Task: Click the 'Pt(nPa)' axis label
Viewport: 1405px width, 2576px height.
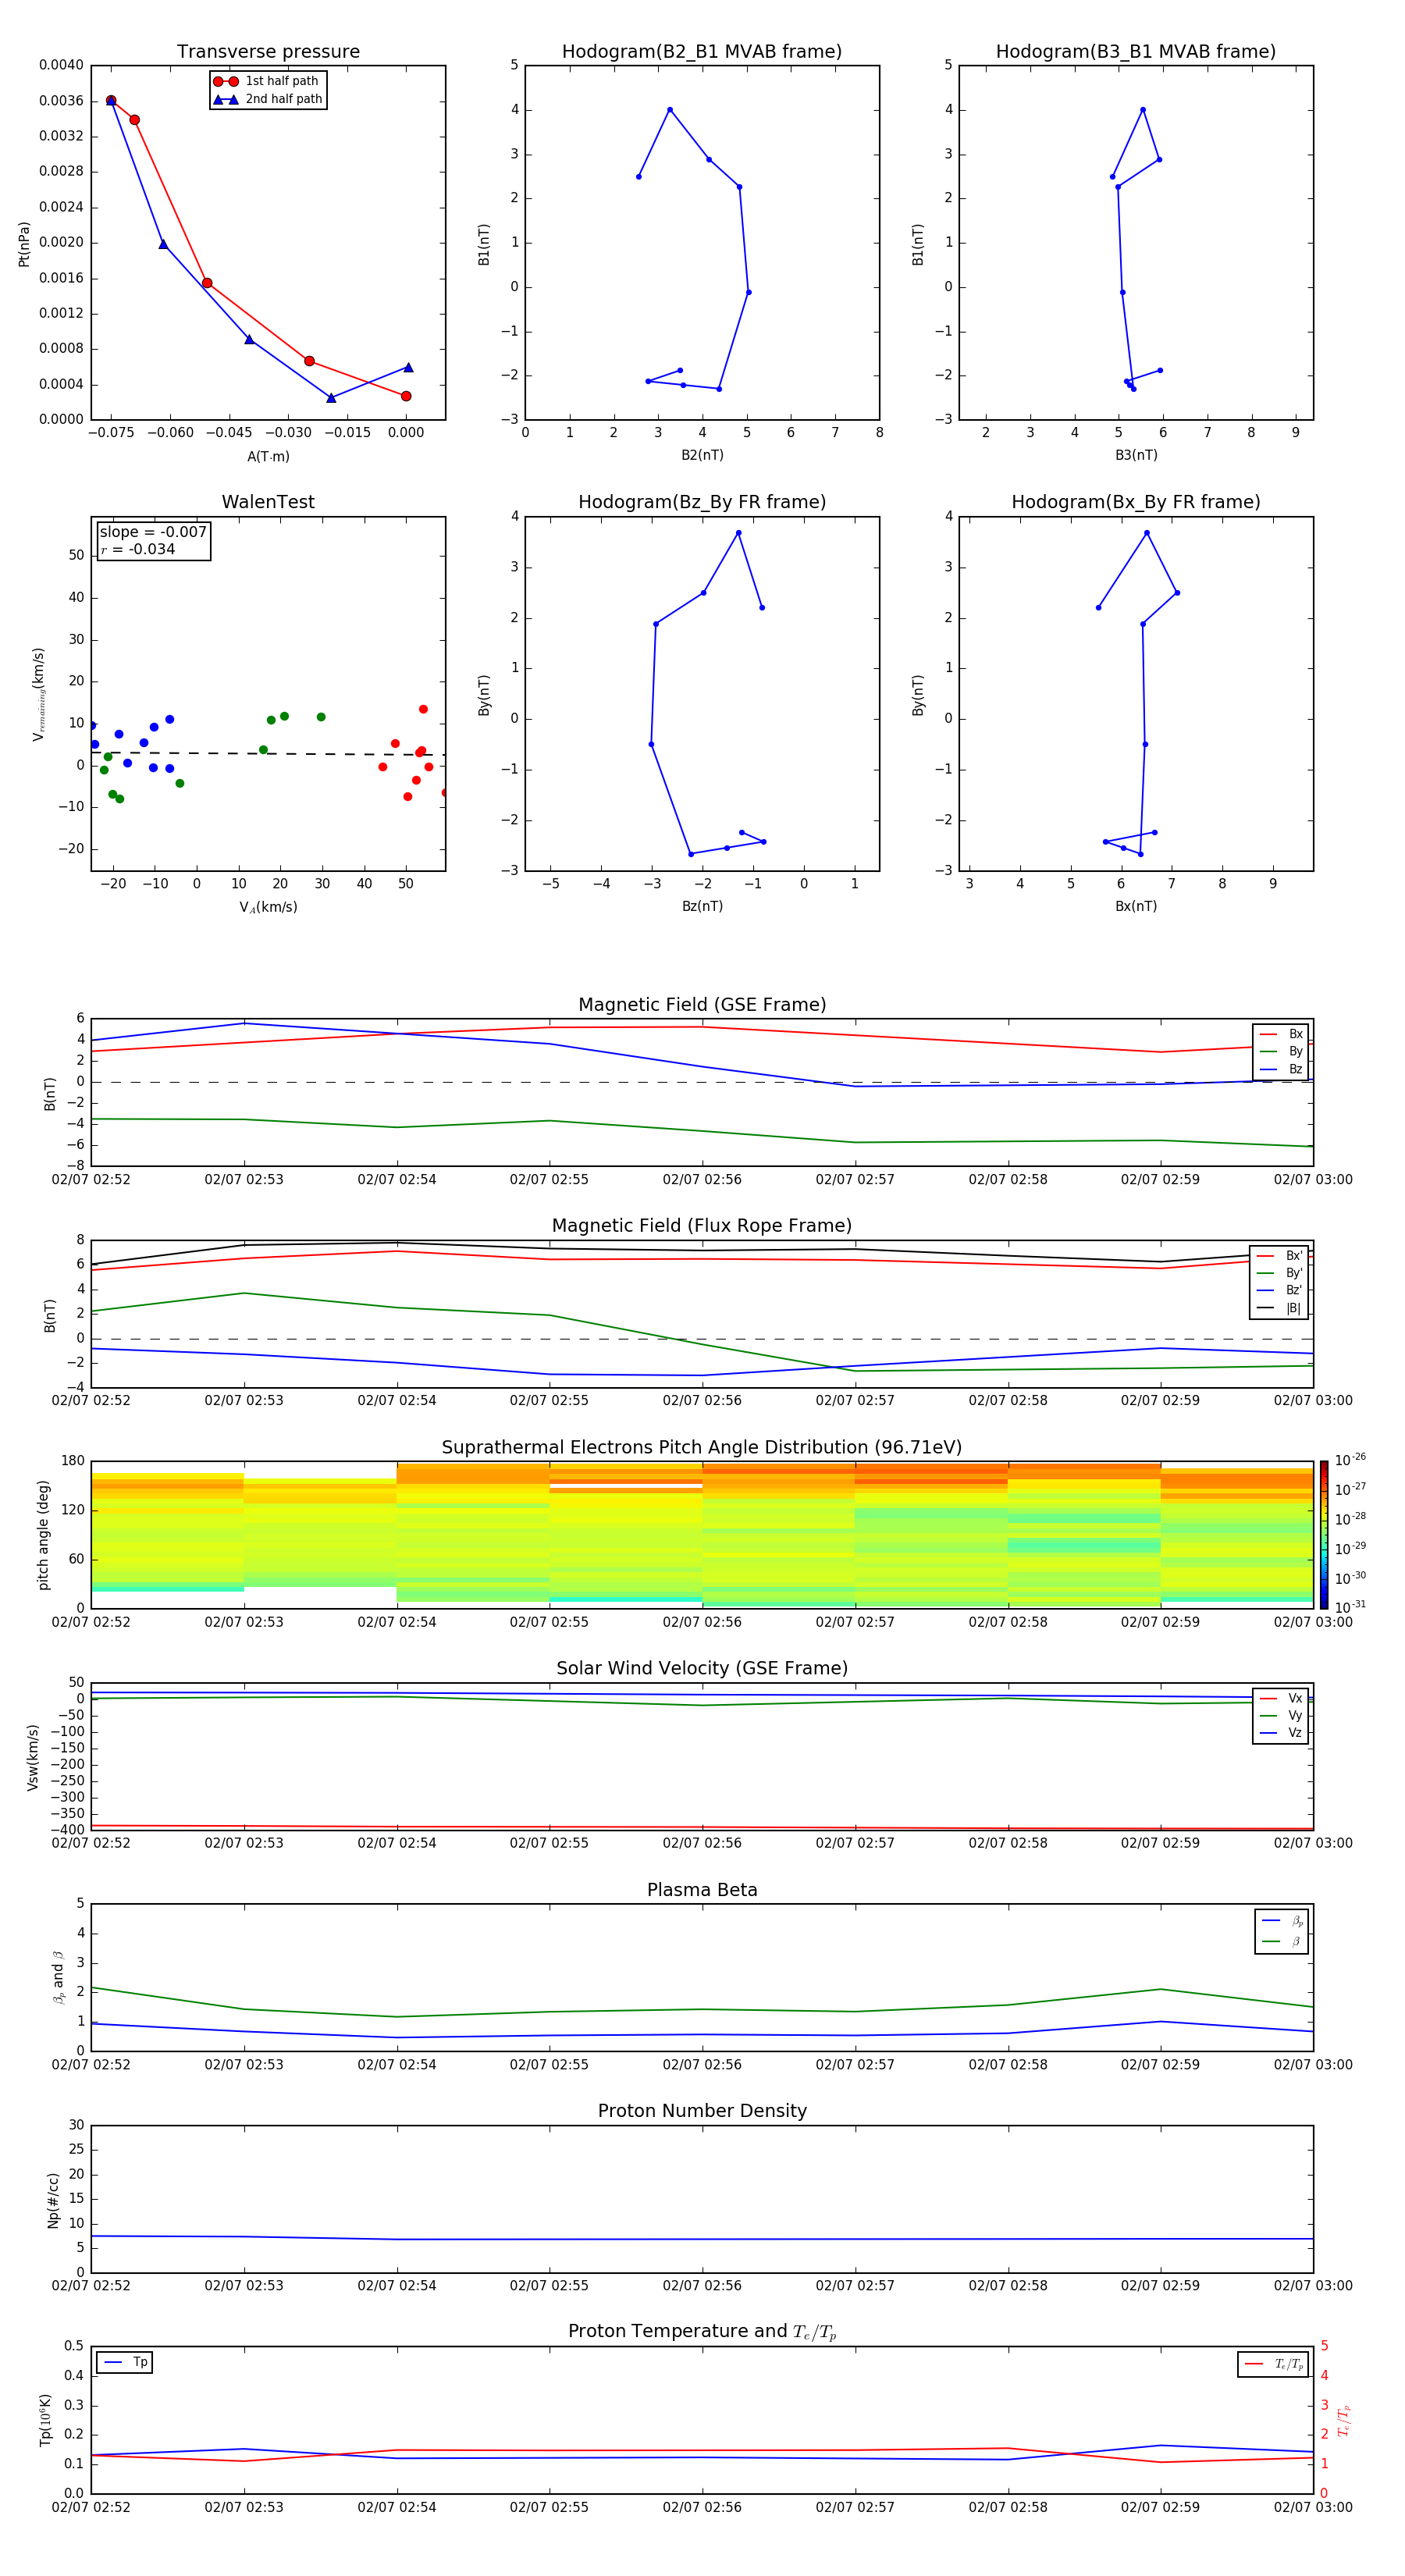Action: pos(24,244)
